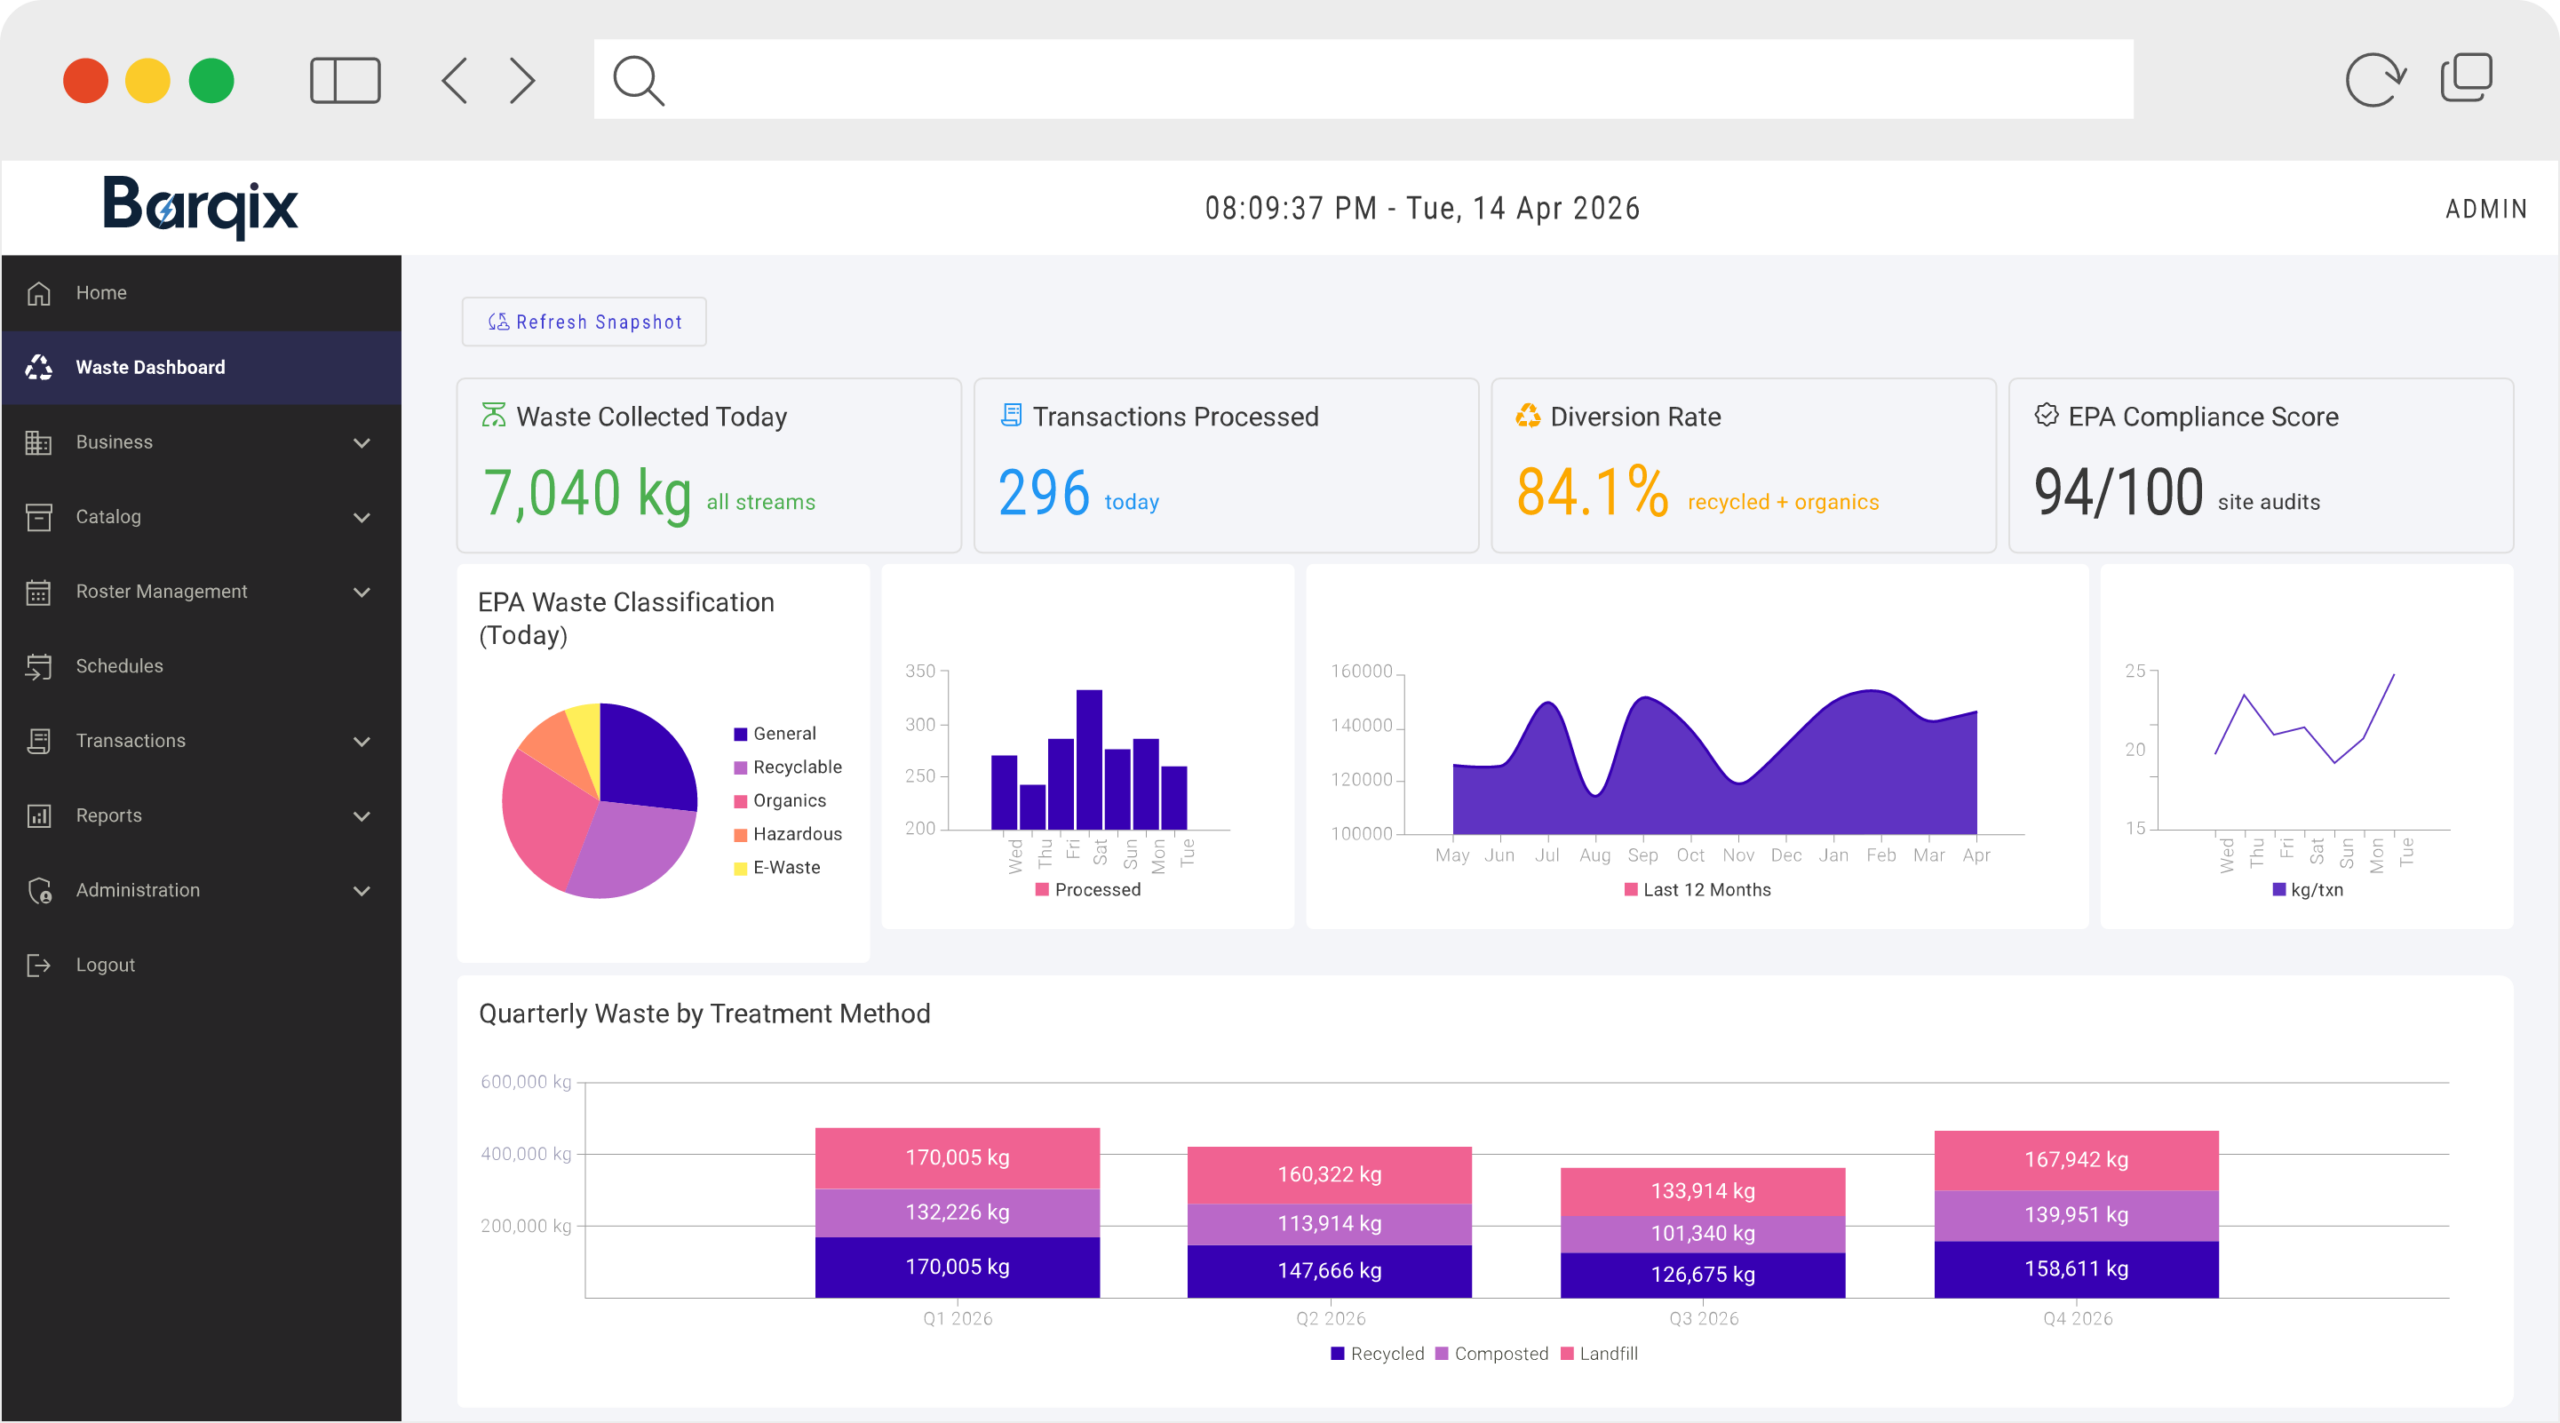Reload the page with refresh icon

tap(2375, 80)
